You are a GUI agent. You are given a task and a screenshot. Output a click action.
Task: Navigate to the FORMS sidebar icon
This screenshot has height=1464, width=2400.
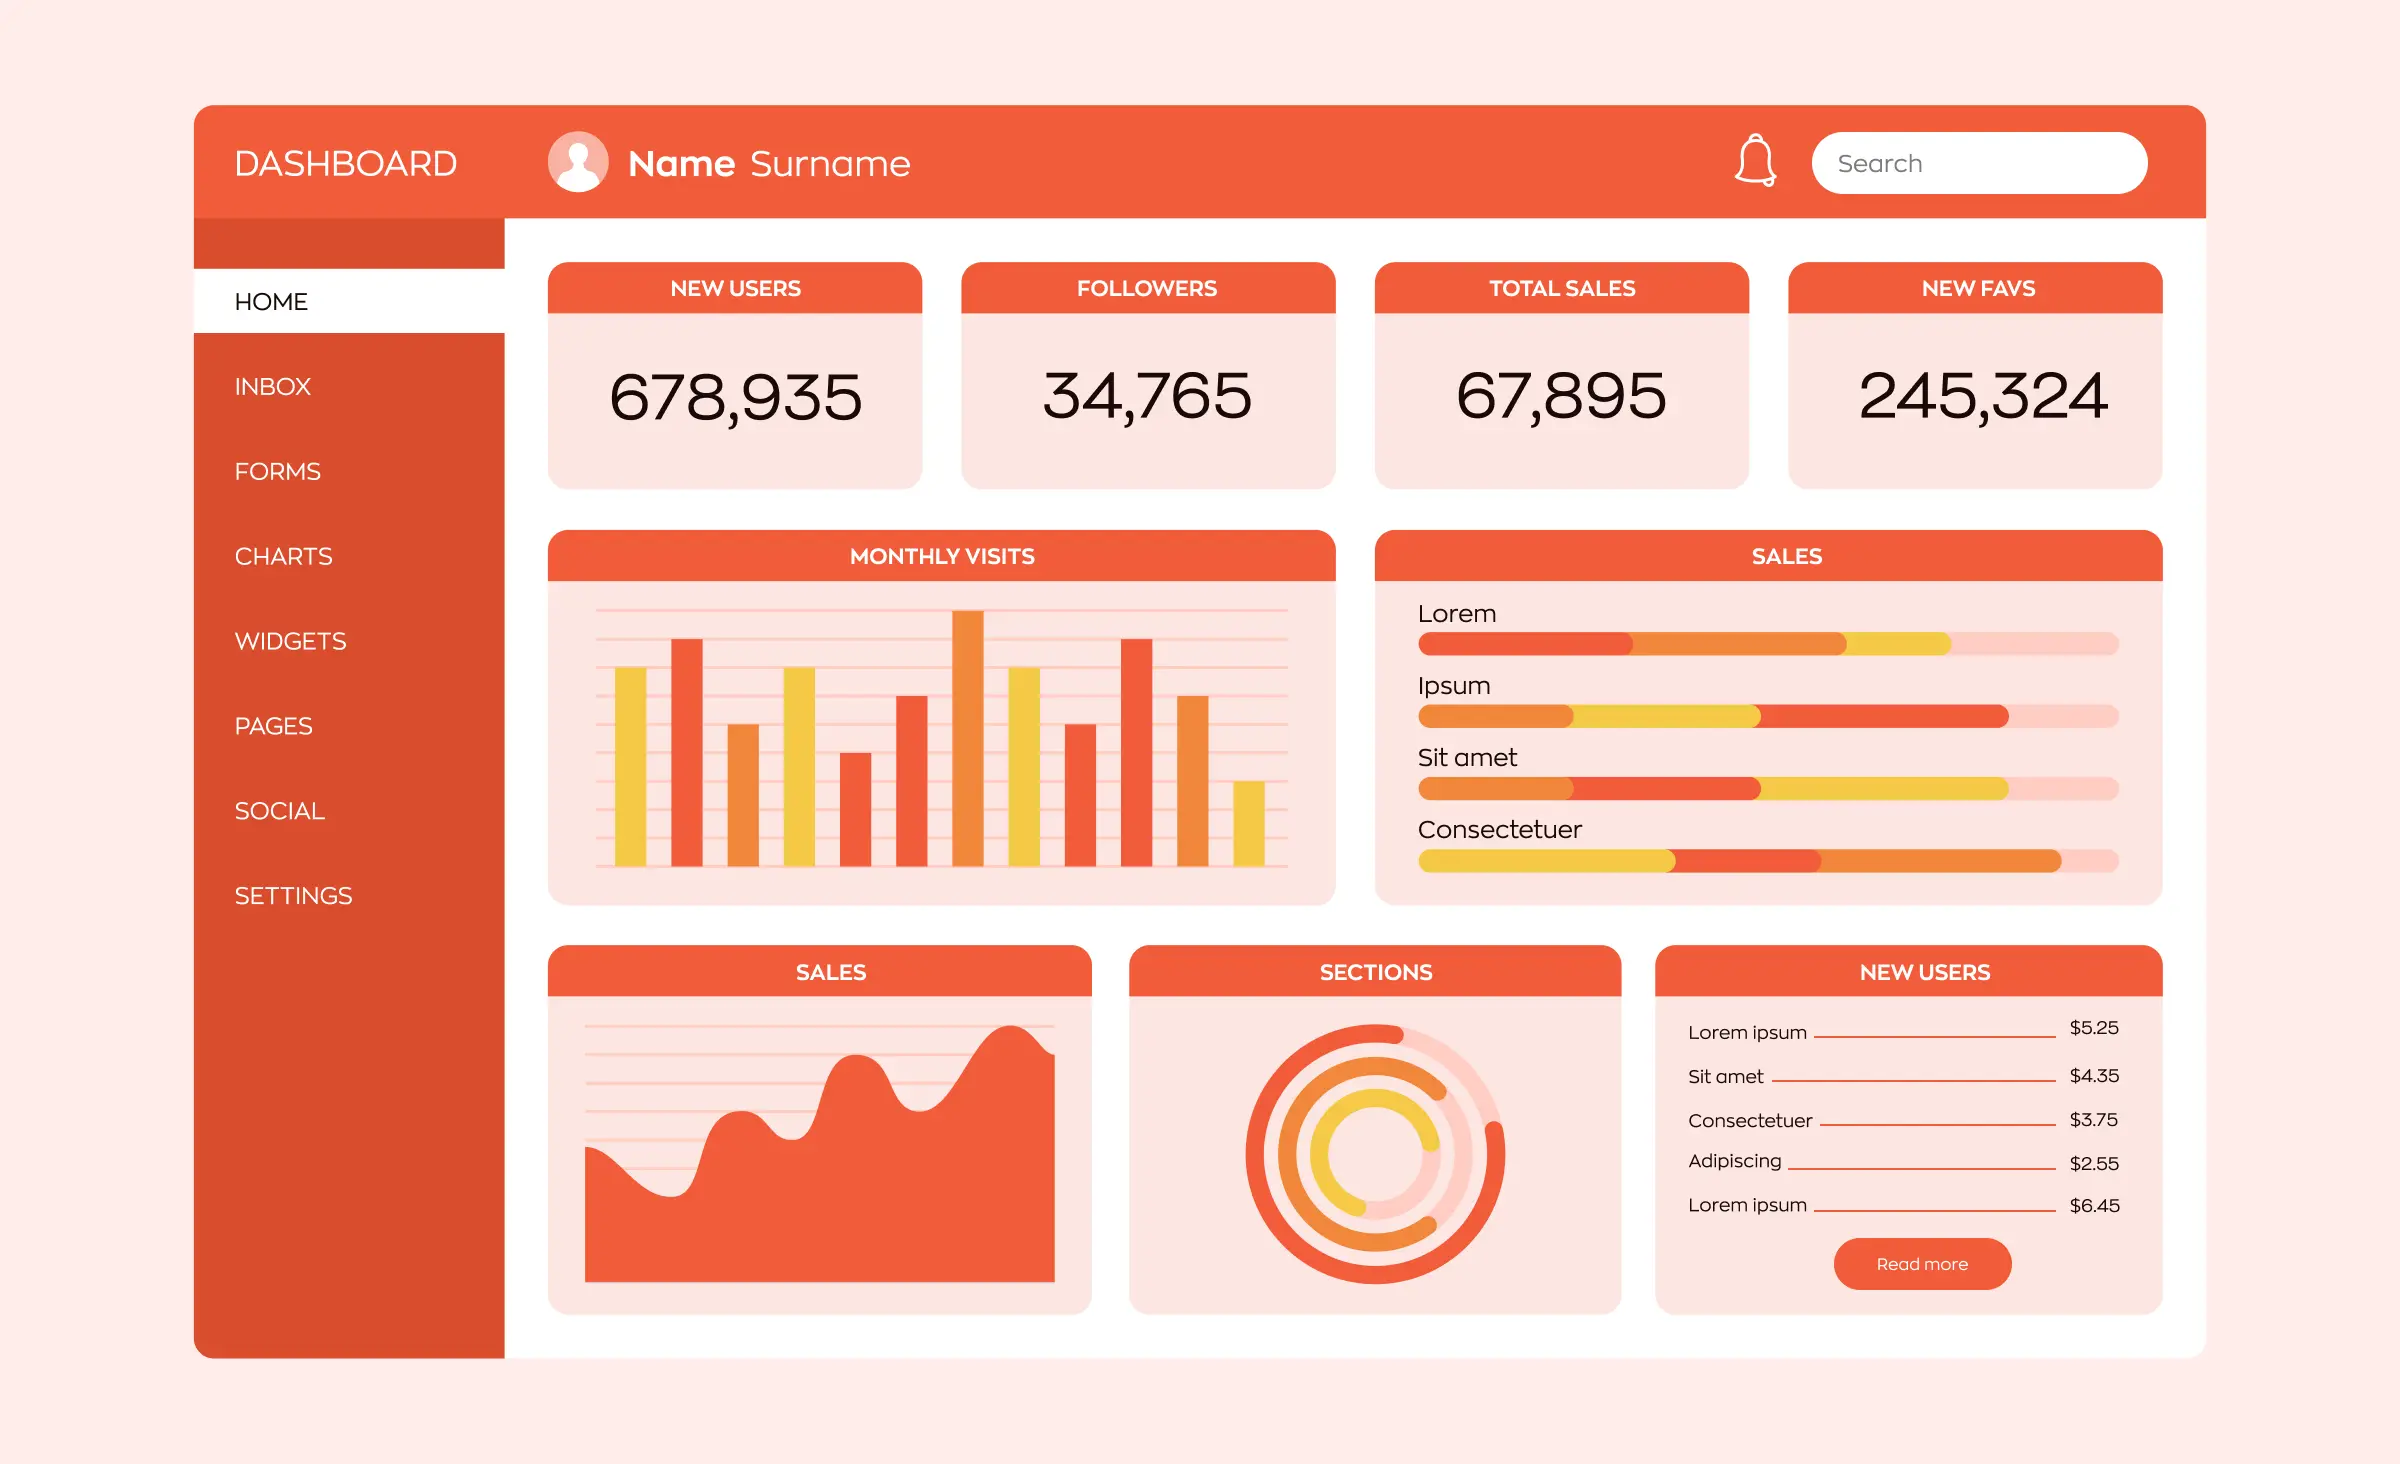278,471
